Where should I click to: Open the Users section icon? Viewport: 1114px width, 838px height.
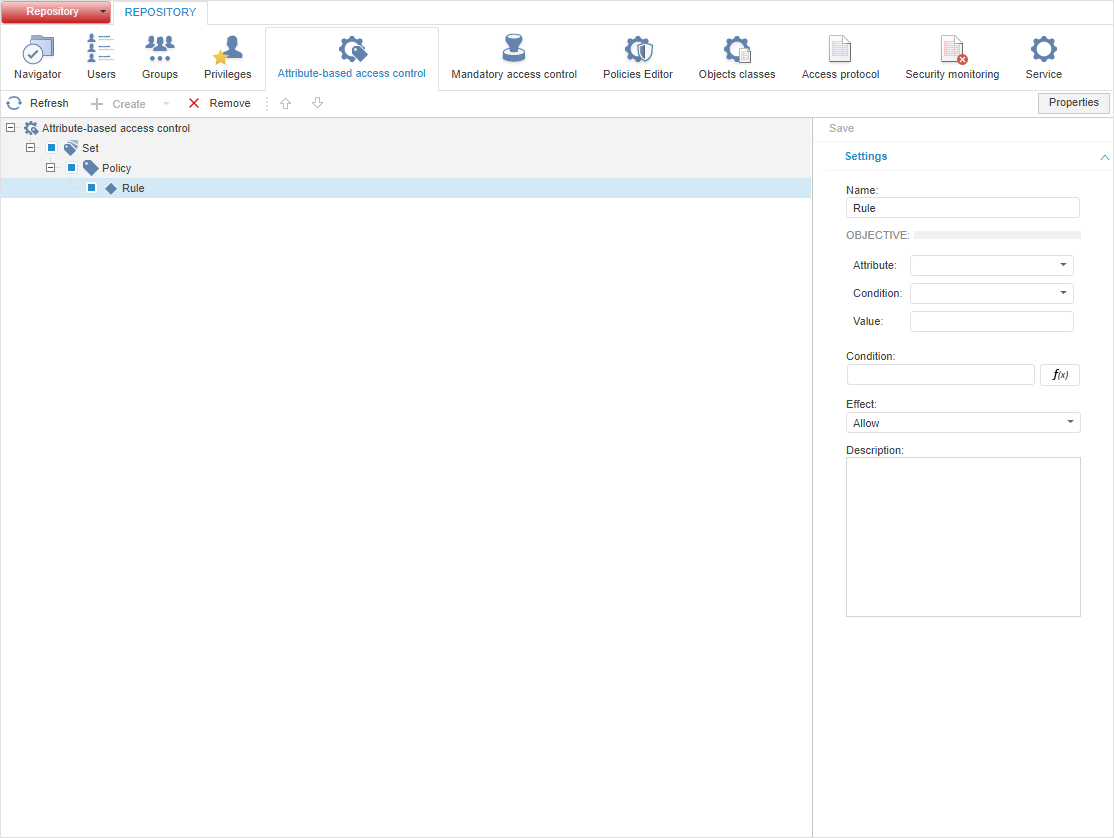pos(101,50)
